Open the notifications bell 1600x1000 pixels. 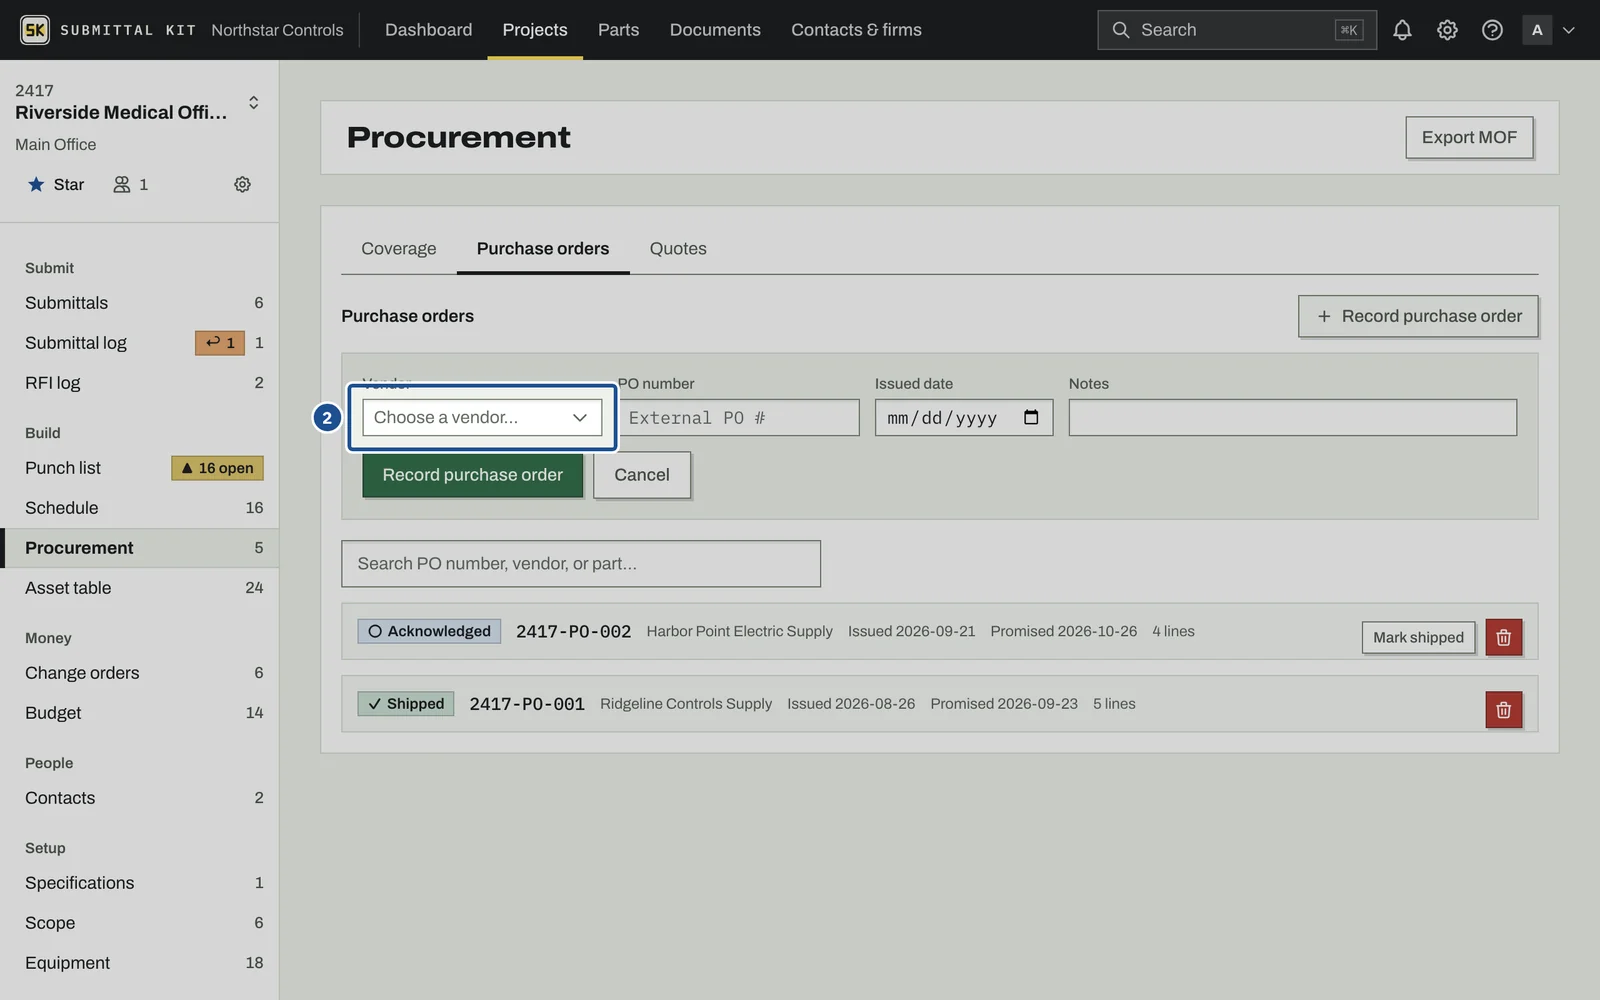(1402, 30)
